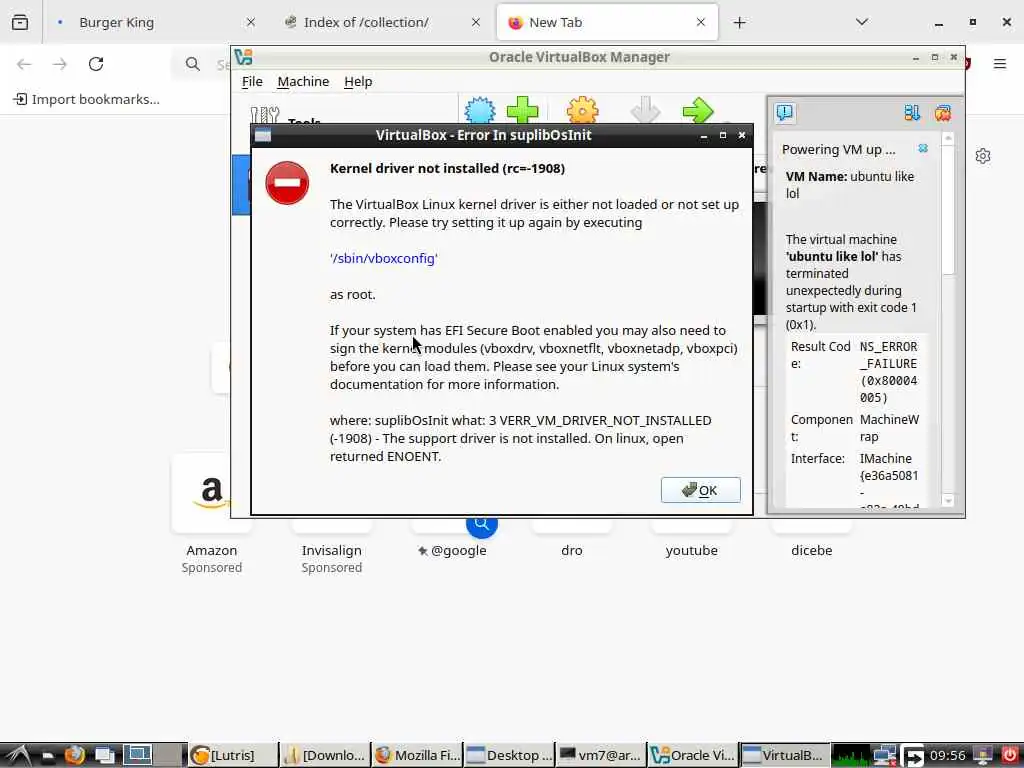This screenshot has height=768, width=1024.
Task: Switch to the Oracle Vi... taskbar entry
Action: (x=692, y=756)
